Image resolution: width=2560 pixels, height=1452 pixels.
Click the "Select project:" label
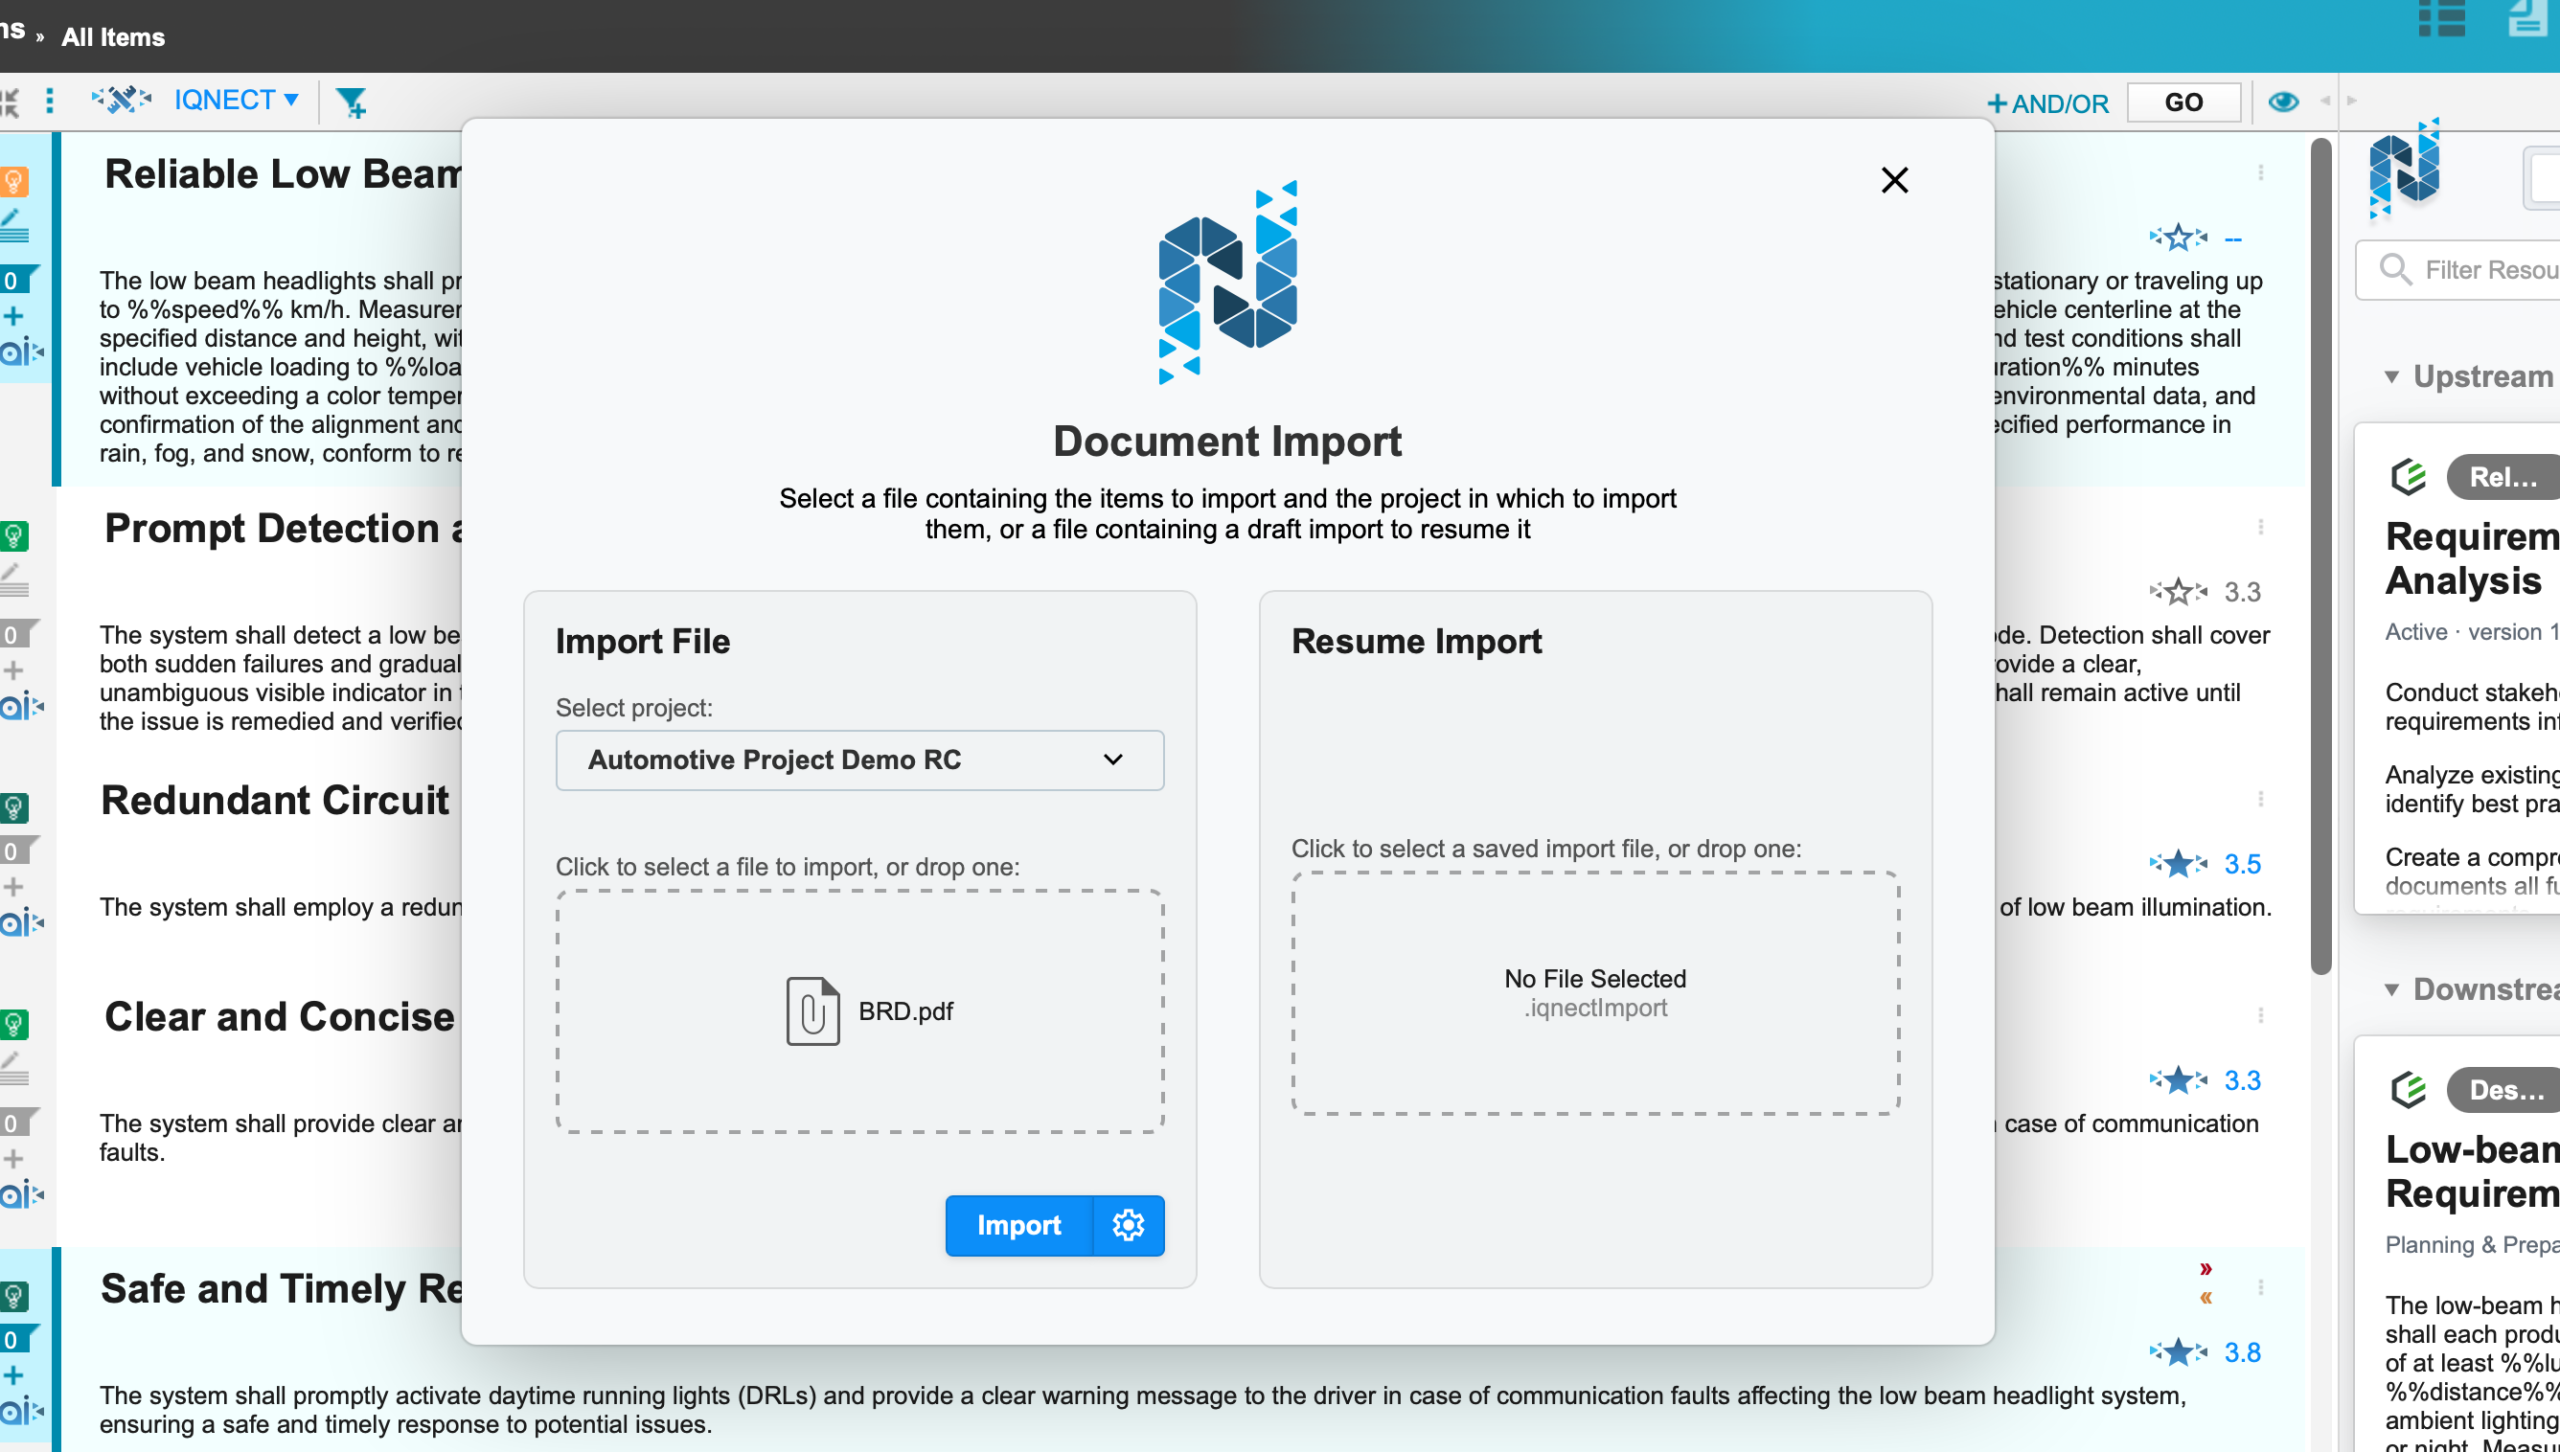pyautogui.click(x=635, y=708)
